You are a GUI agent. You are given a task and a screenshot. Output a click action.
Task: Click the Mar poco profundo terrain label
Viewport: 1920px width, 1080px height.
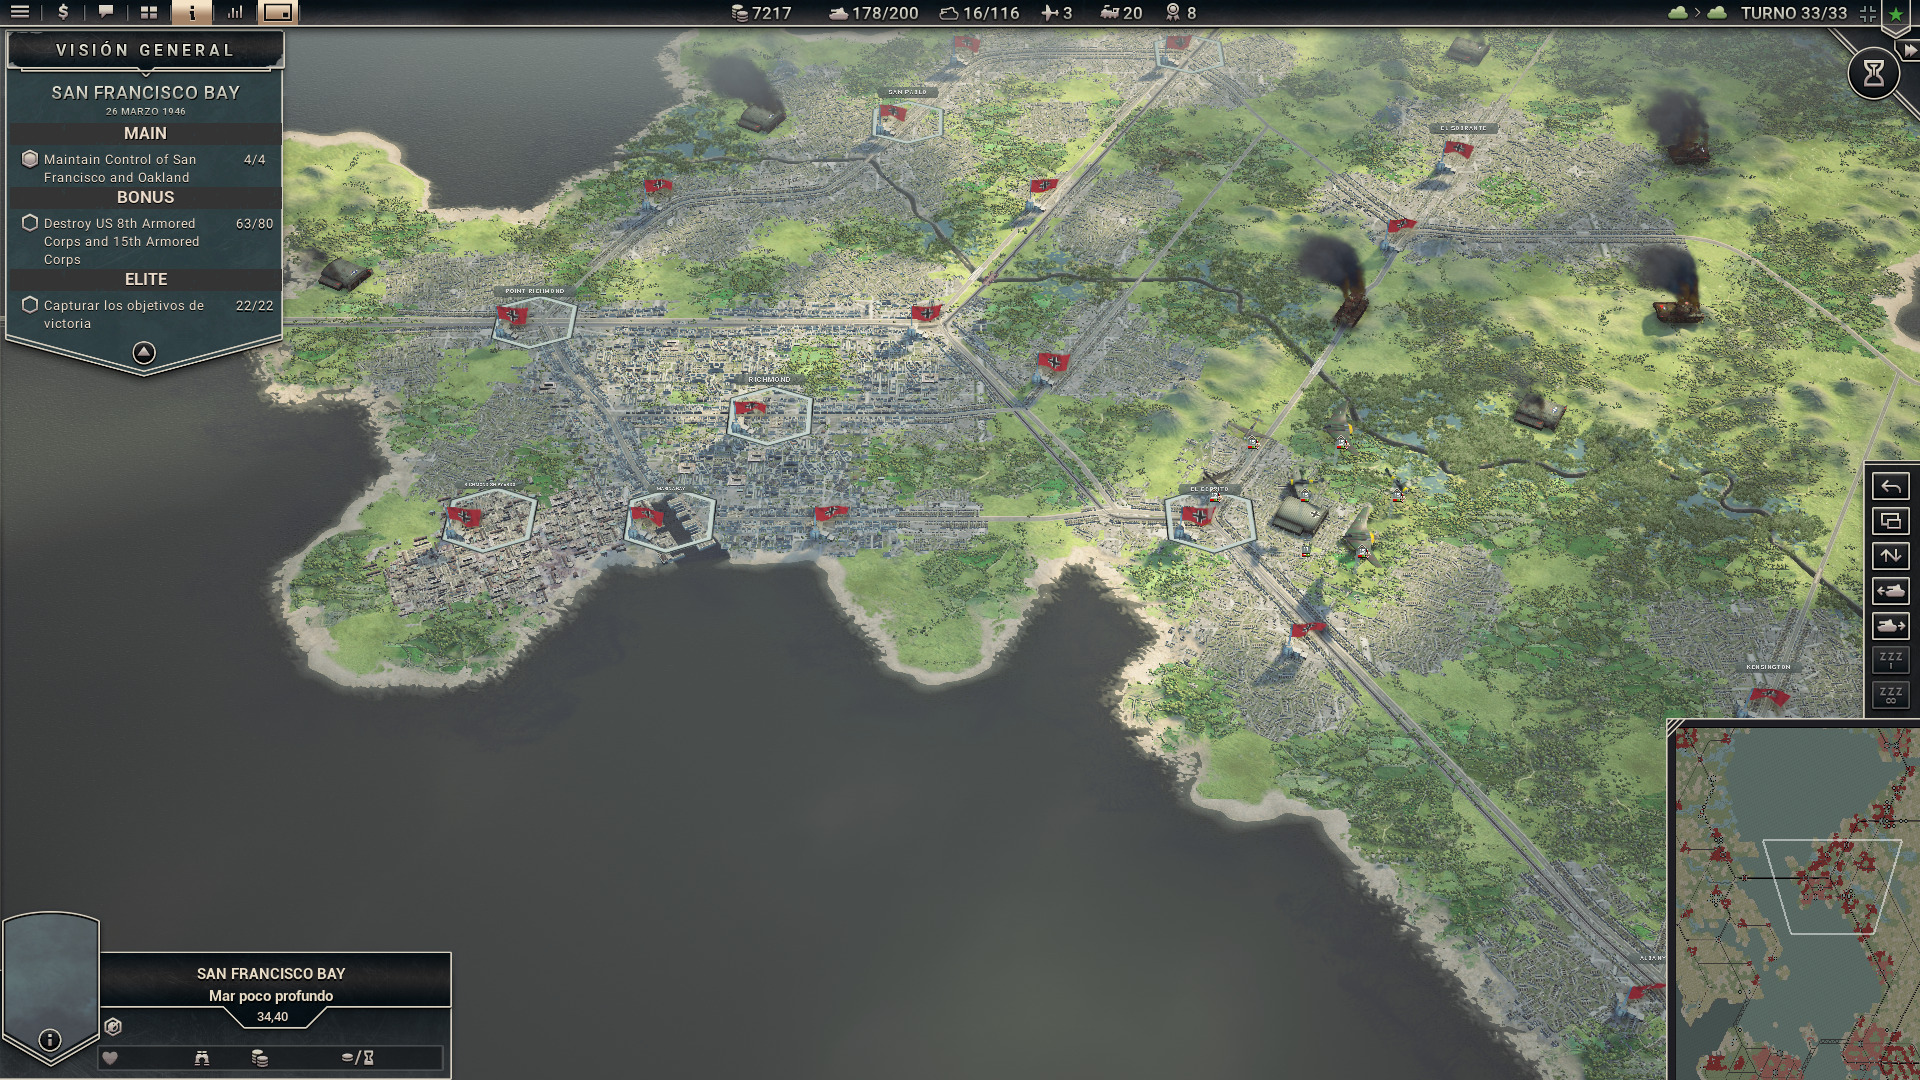[x=271, y=996]
